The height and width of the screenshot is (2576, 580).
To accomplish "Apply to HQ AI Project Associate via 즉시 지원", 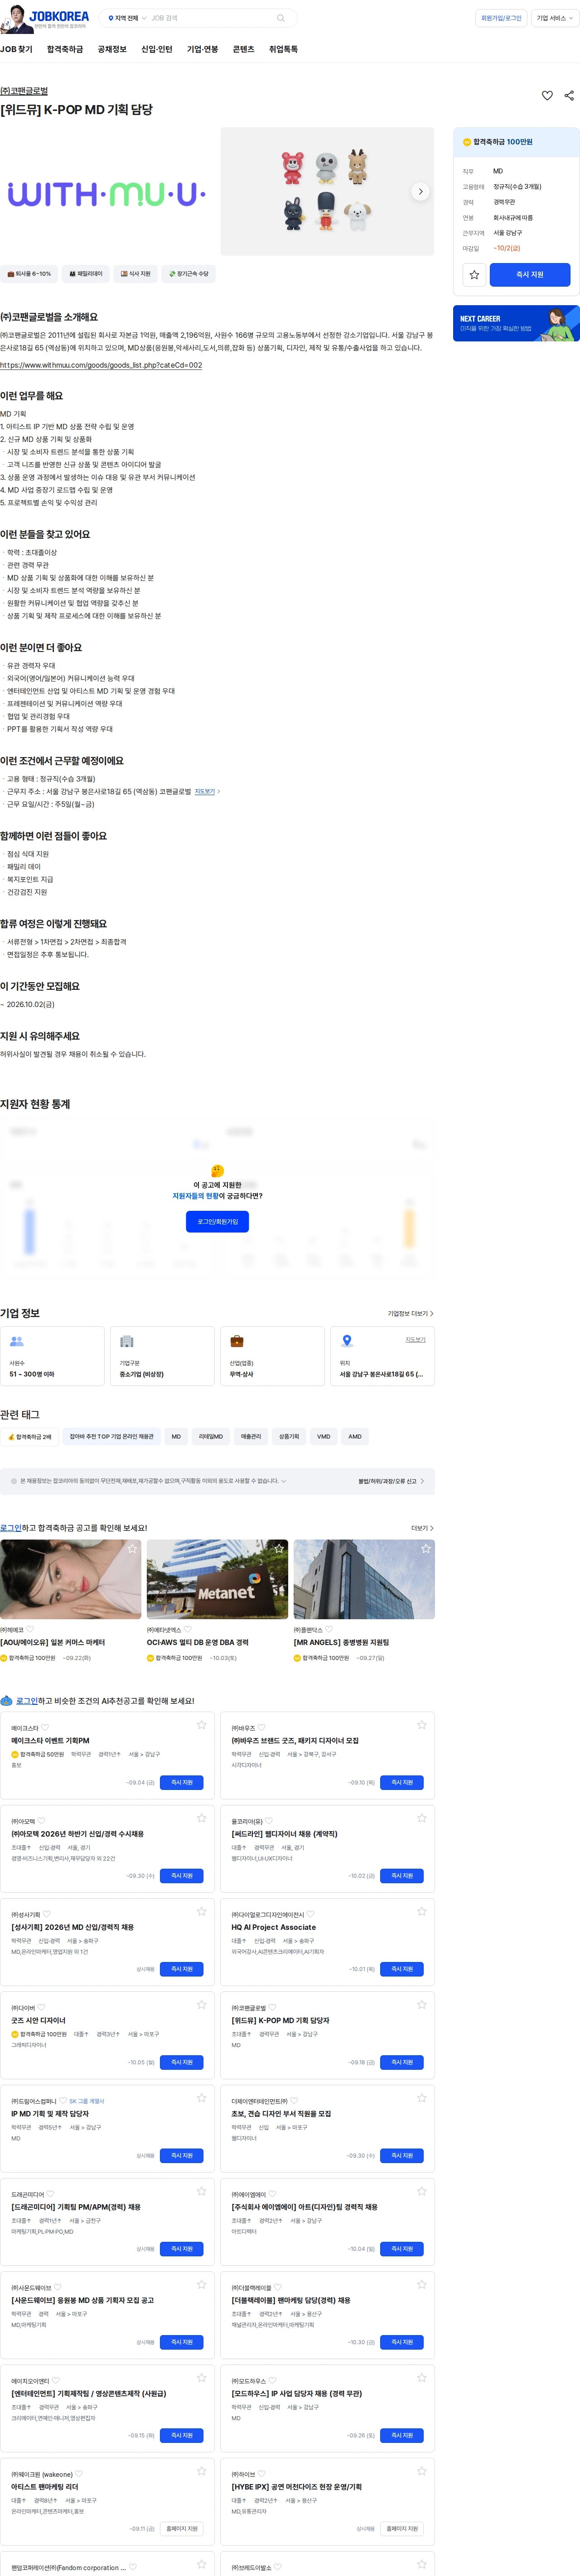I will (402, 1969).
